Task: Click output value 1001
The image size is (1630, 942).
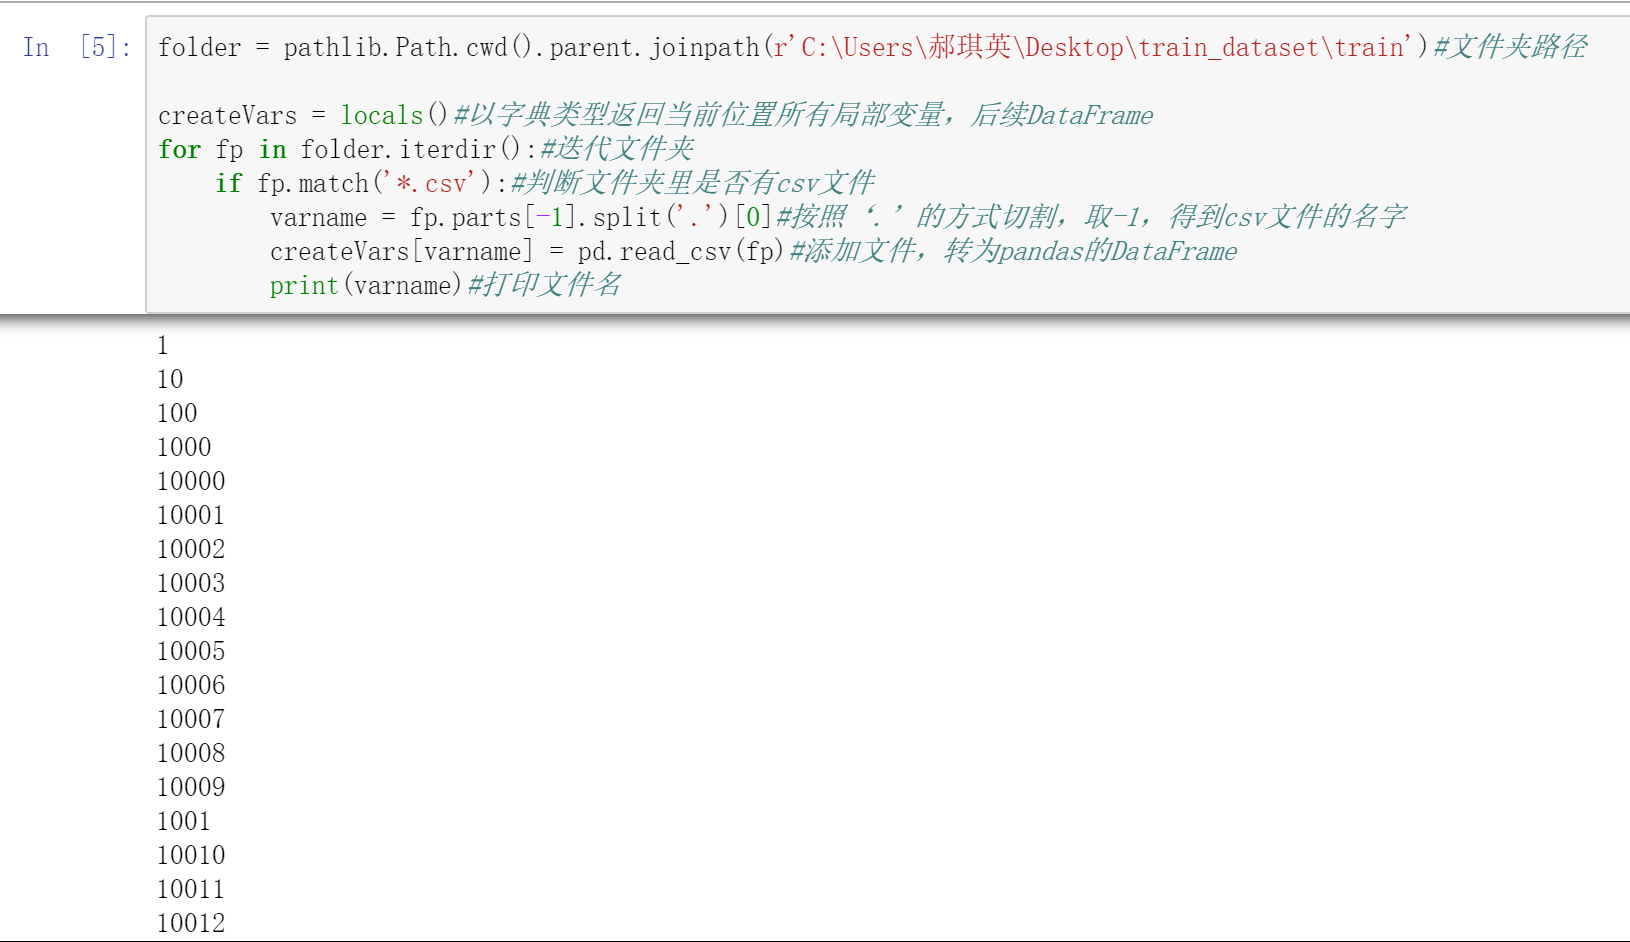Action: [x=184, y=821]
